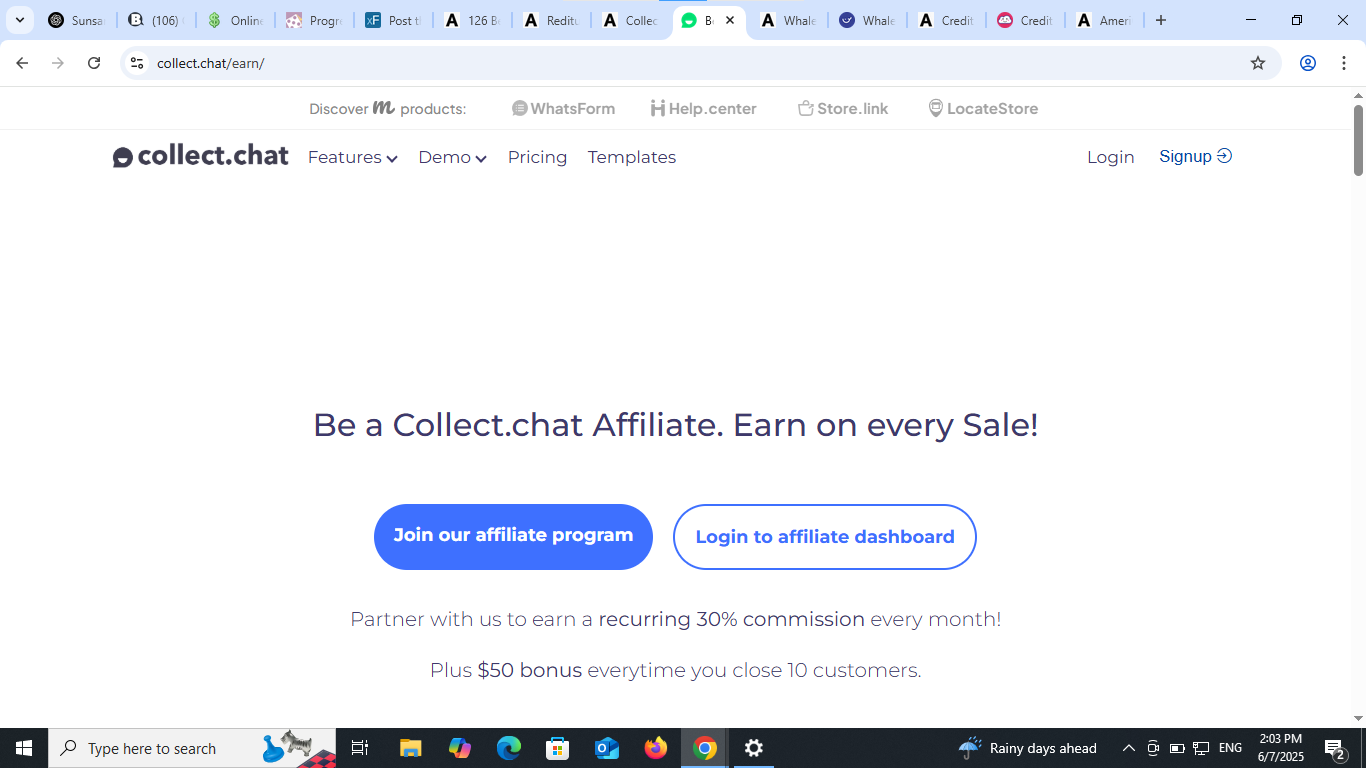Expand the Demo dropdown
Viewport: 1366px width, 768px height.
click(x=453, y=157)
